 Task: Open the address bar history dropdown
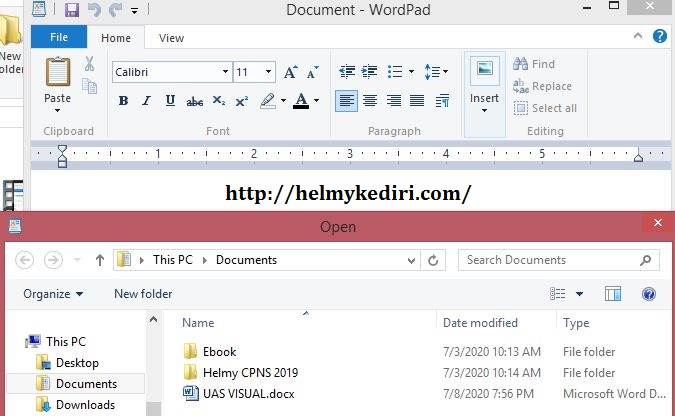[x=411, y=260]
